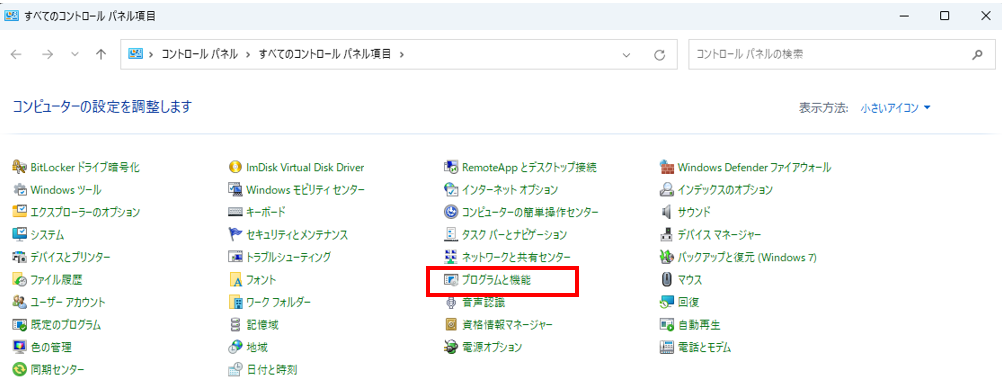The height and width of the screenshot is (378, 1002).
Task: Open the ユーザー アカウント icon
Action: 19,302
